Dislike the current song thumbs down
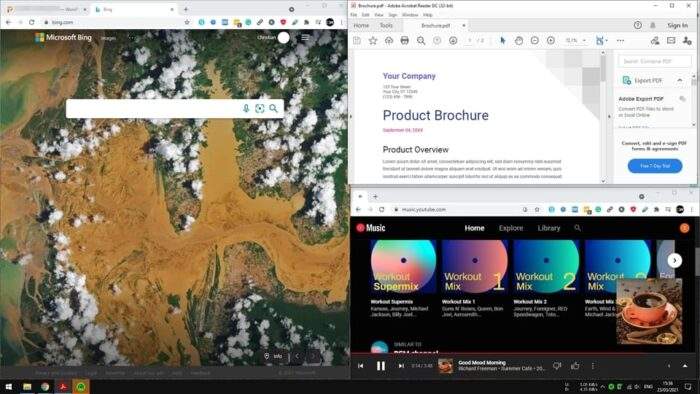 (557, 366)
